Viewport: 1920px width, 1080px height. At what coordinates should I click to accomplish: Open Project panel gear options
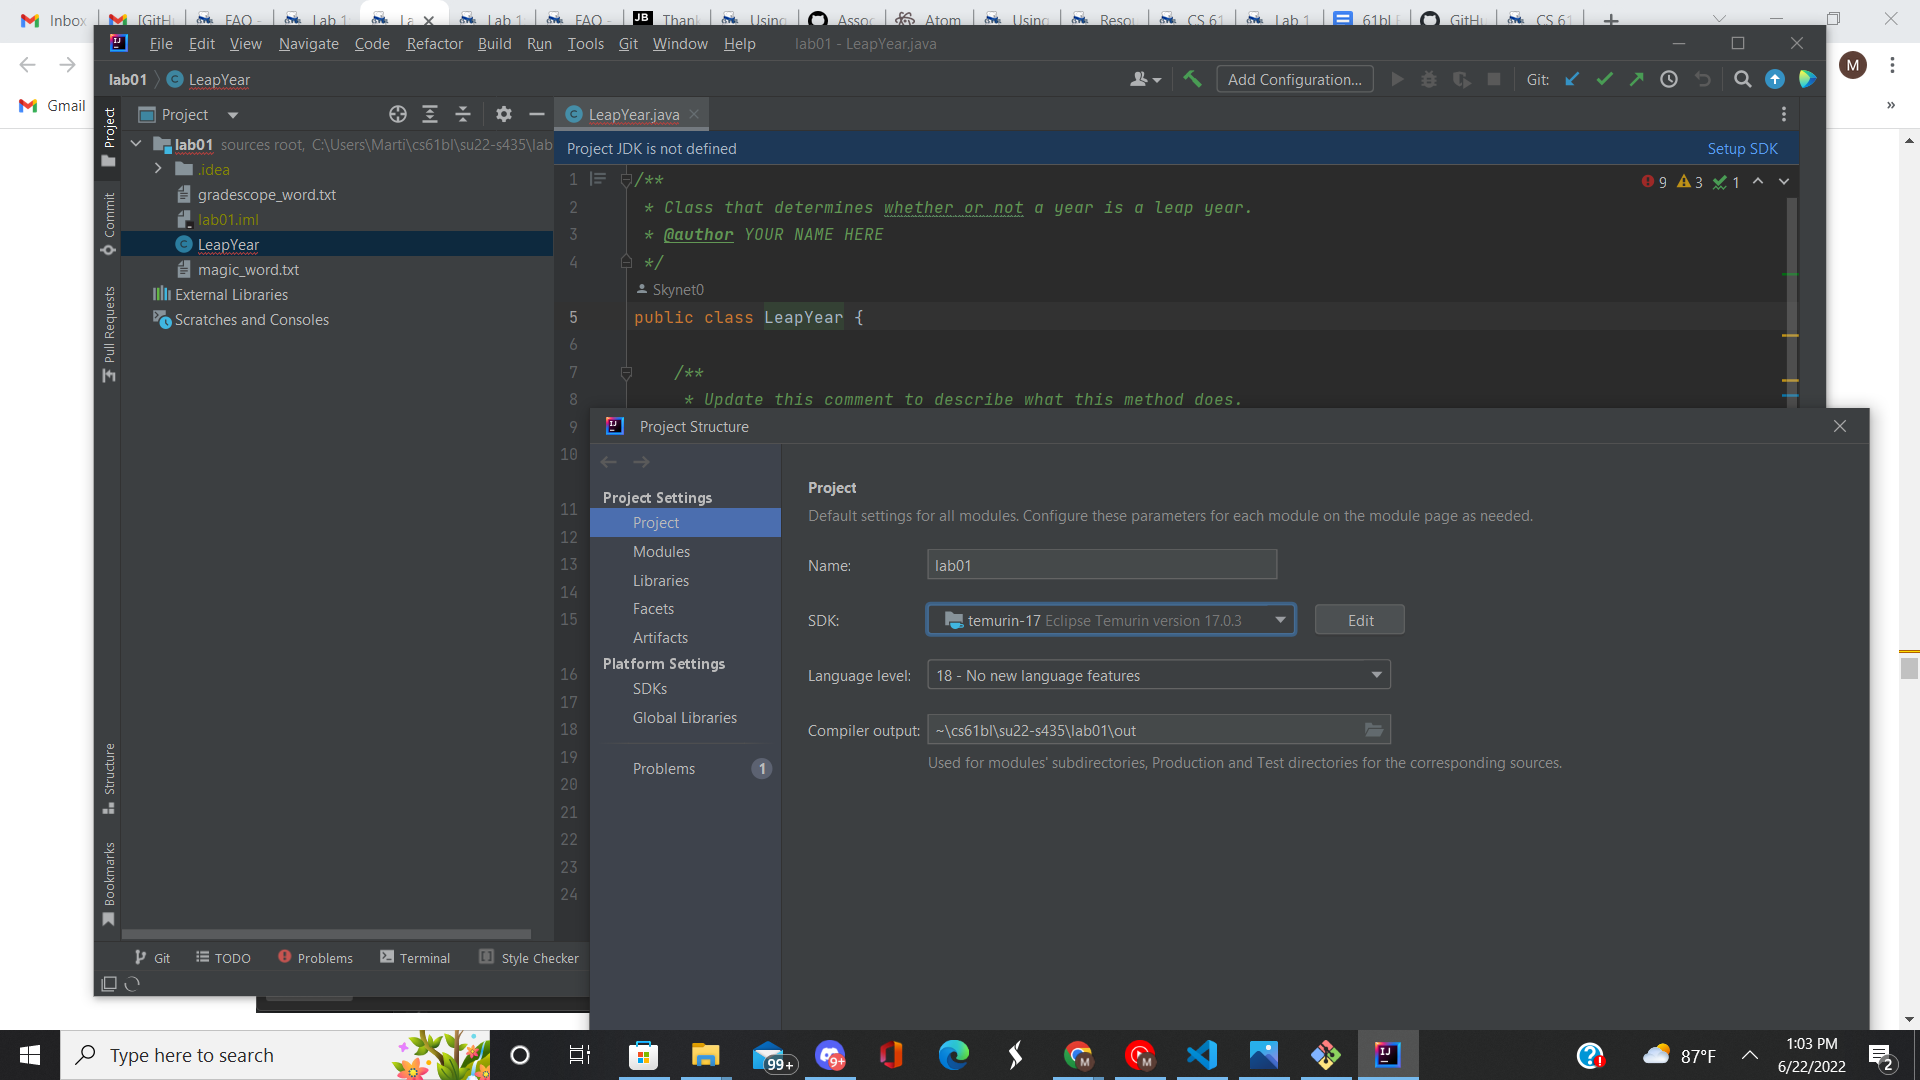point(504,114)
